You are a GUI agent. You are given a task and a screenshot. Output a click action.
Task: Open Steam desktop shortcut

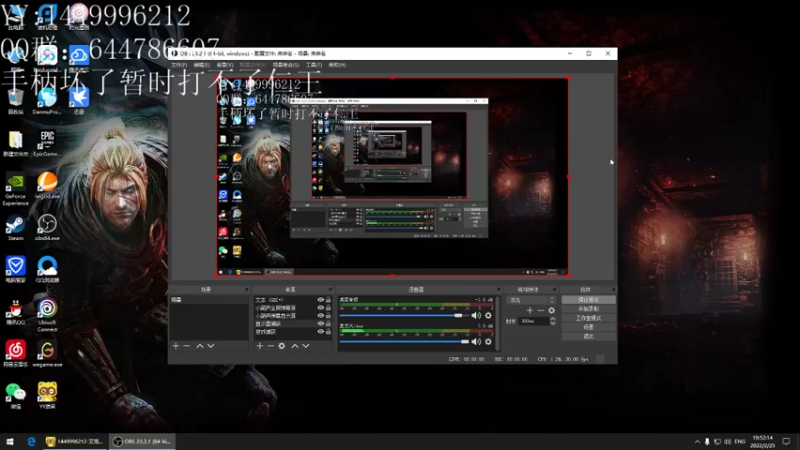click(x=15, y=228)
